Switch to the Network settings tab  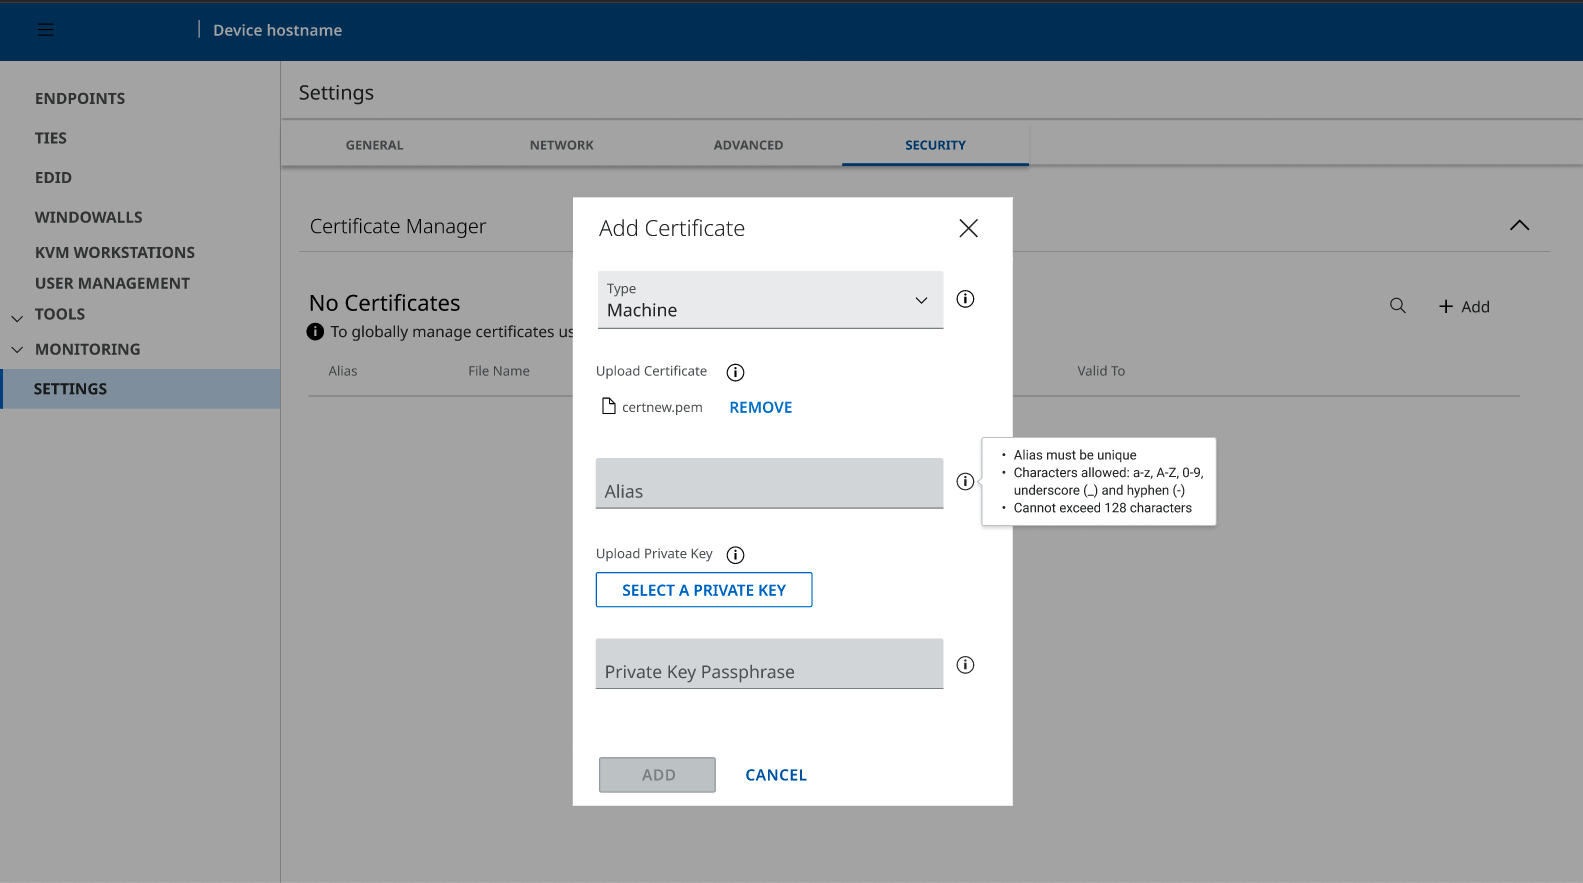pyautogui.click(x=561, y=145)
